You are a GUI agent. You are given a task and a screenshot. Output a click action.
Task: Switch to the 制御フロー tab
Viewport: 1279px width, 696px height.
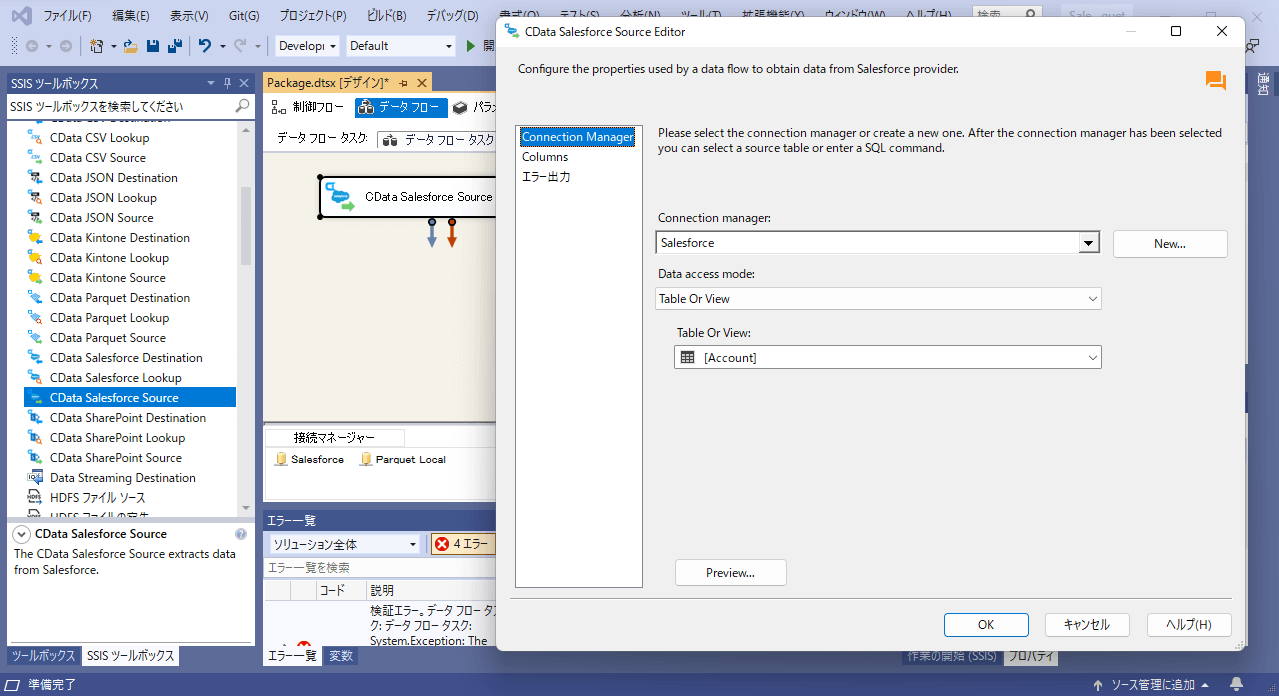tap(309, 107)
